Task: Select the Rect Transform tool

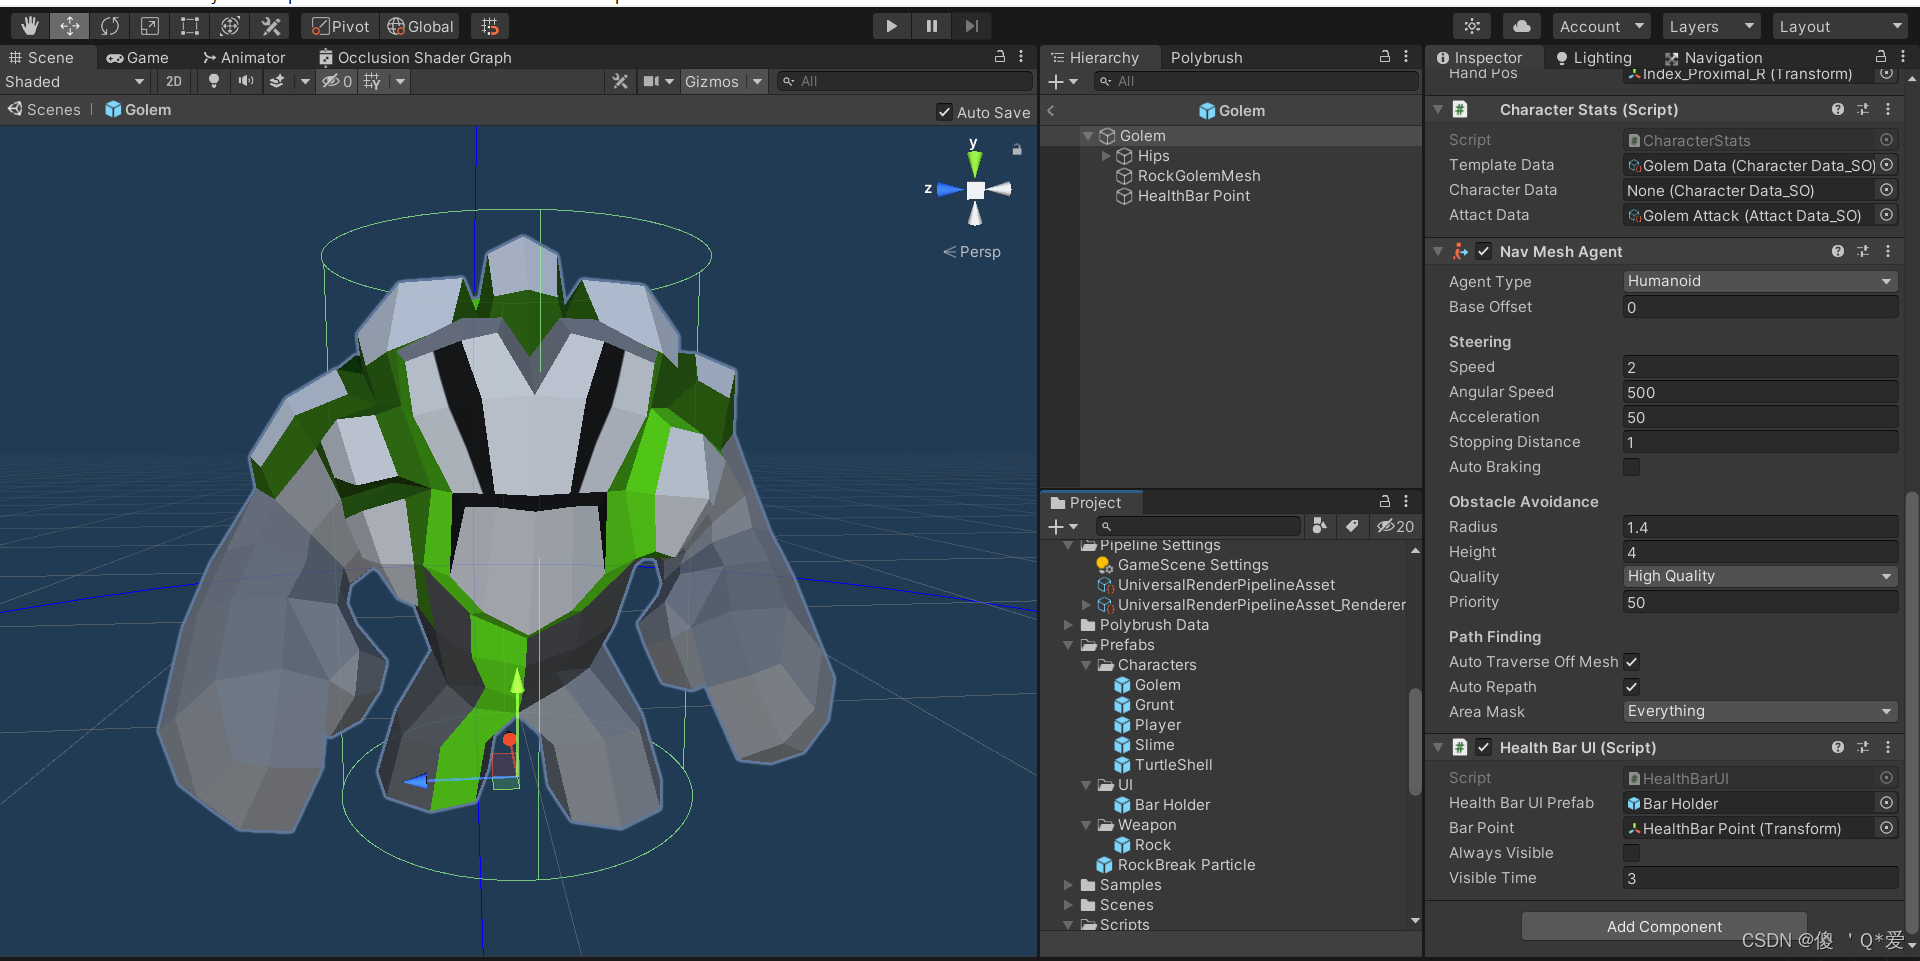Action: pos(190,26)
